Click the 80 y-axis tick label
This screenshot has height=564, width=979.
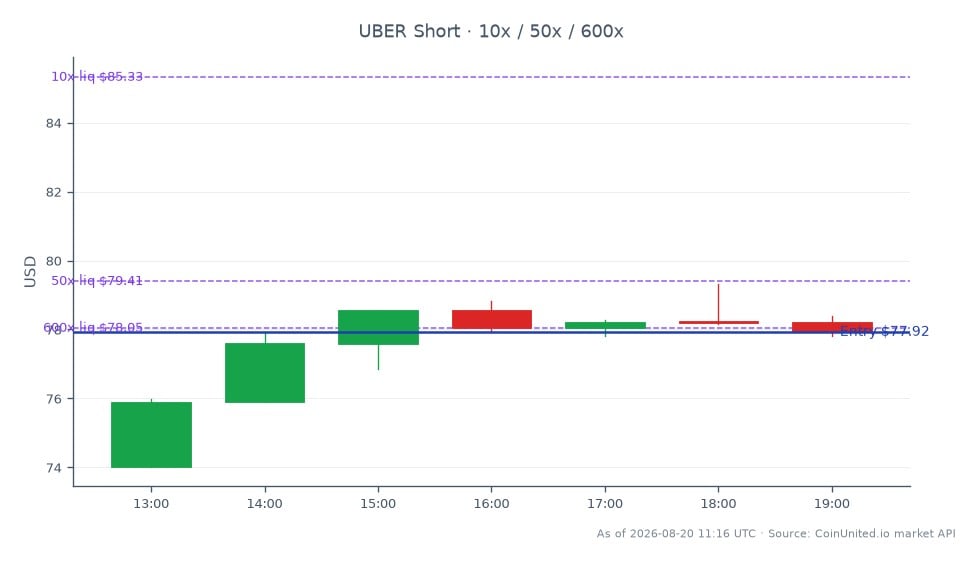[54, 261]
